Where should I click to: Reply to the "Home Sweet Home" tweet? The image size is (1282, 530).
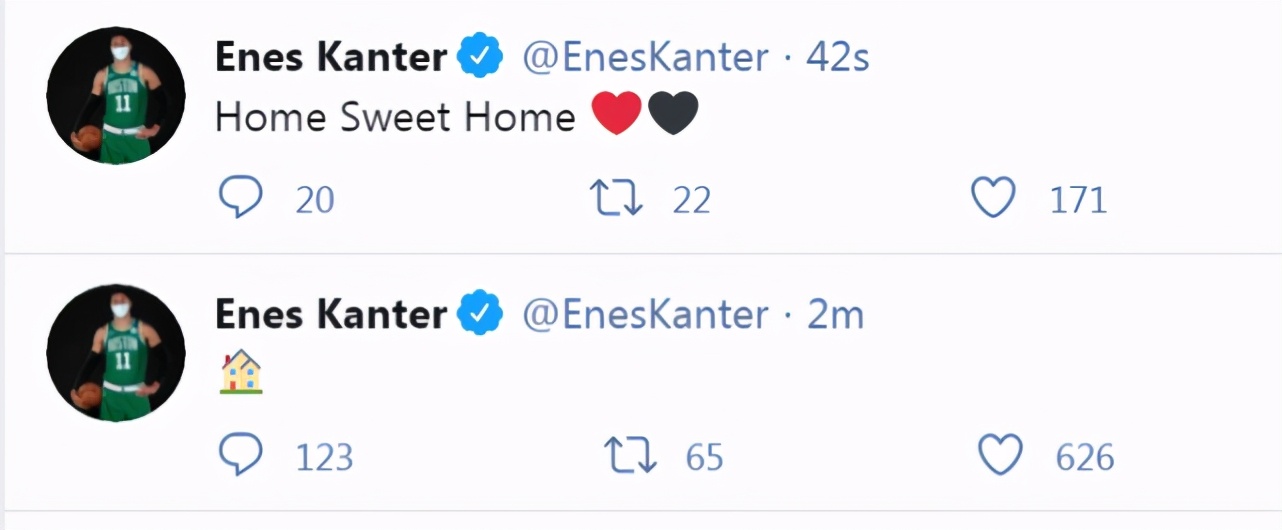point(240,198)
